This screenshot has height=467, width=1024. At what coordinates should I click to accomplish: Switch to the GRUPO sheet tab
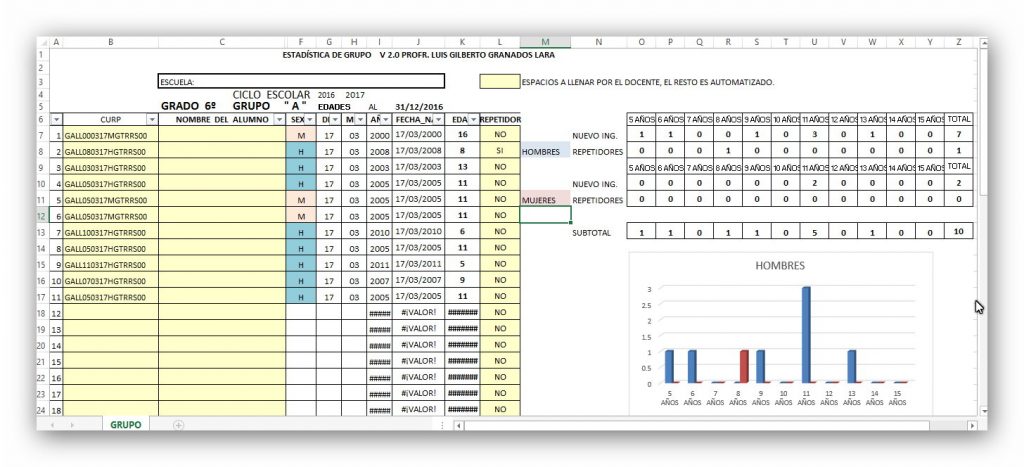point(125,425)
